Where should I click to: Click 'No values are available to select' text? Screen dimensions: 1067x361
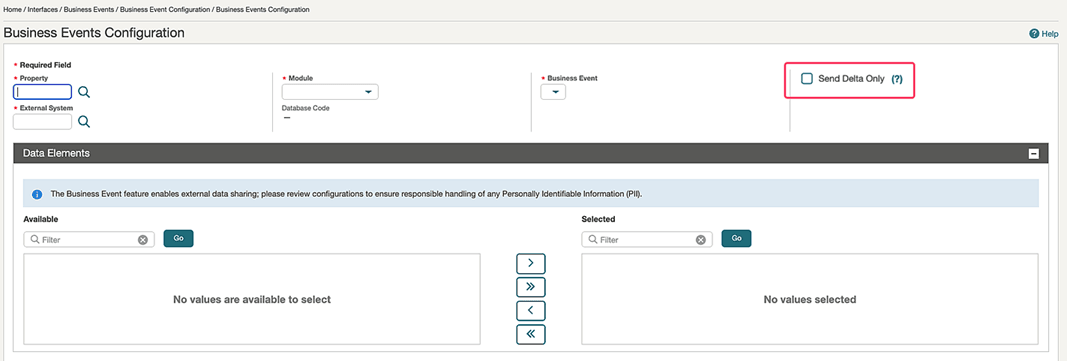click(252, 299)
